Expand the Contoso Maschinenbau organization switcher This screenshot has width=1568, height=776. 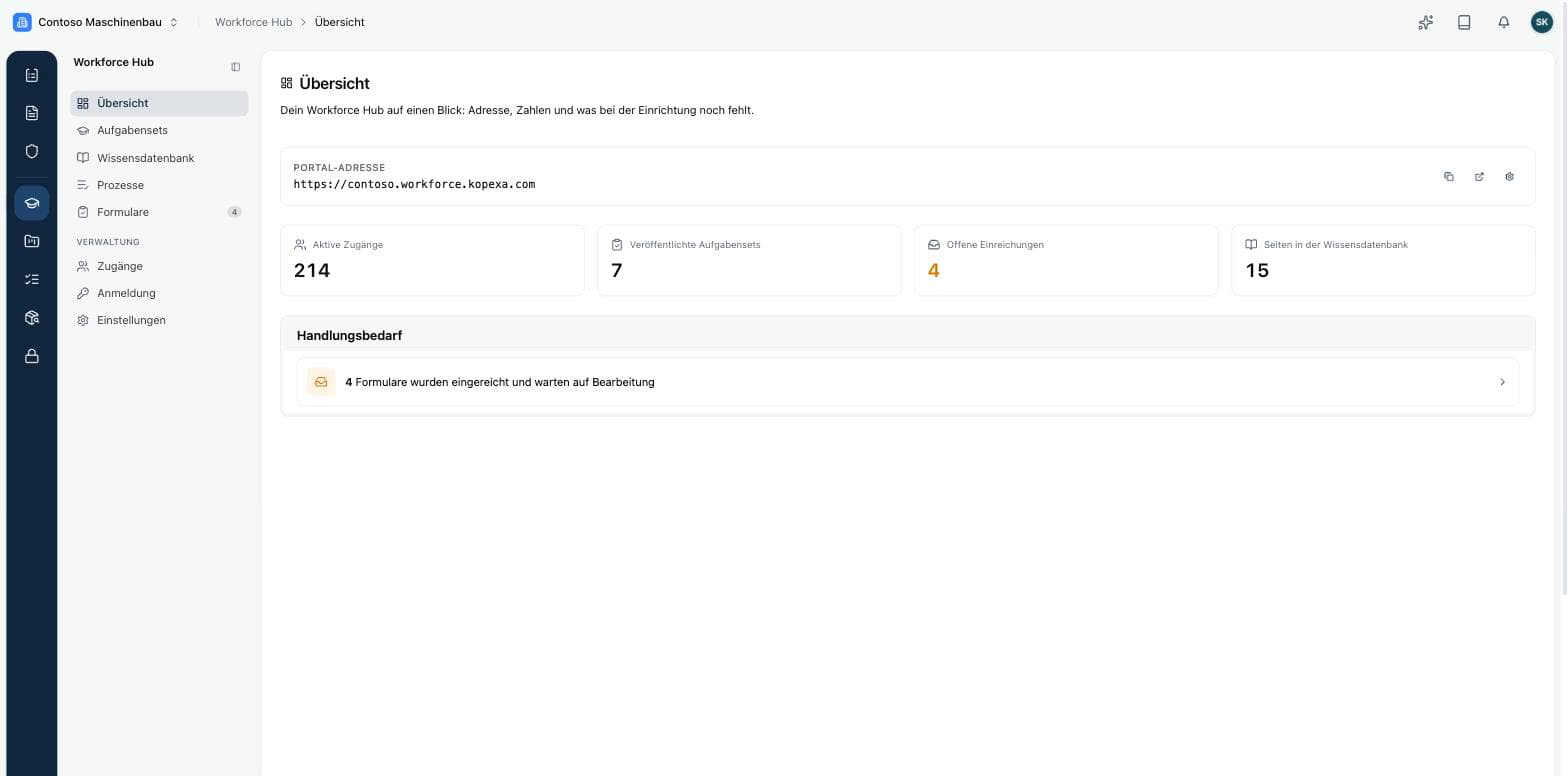click(x=96, y=22)
